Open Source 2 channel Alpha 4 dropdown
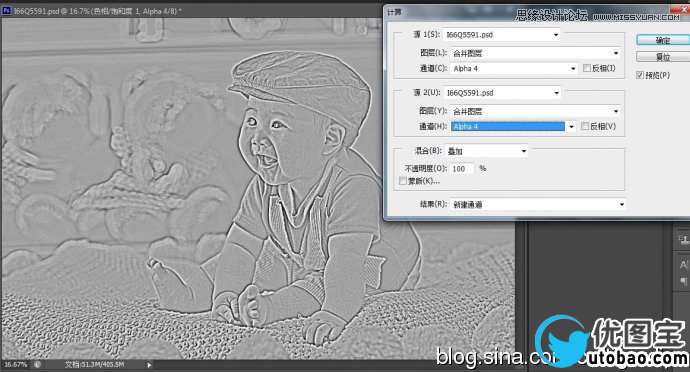The height and width of the screenshot is (372, 690). click(x=514, y=126)
